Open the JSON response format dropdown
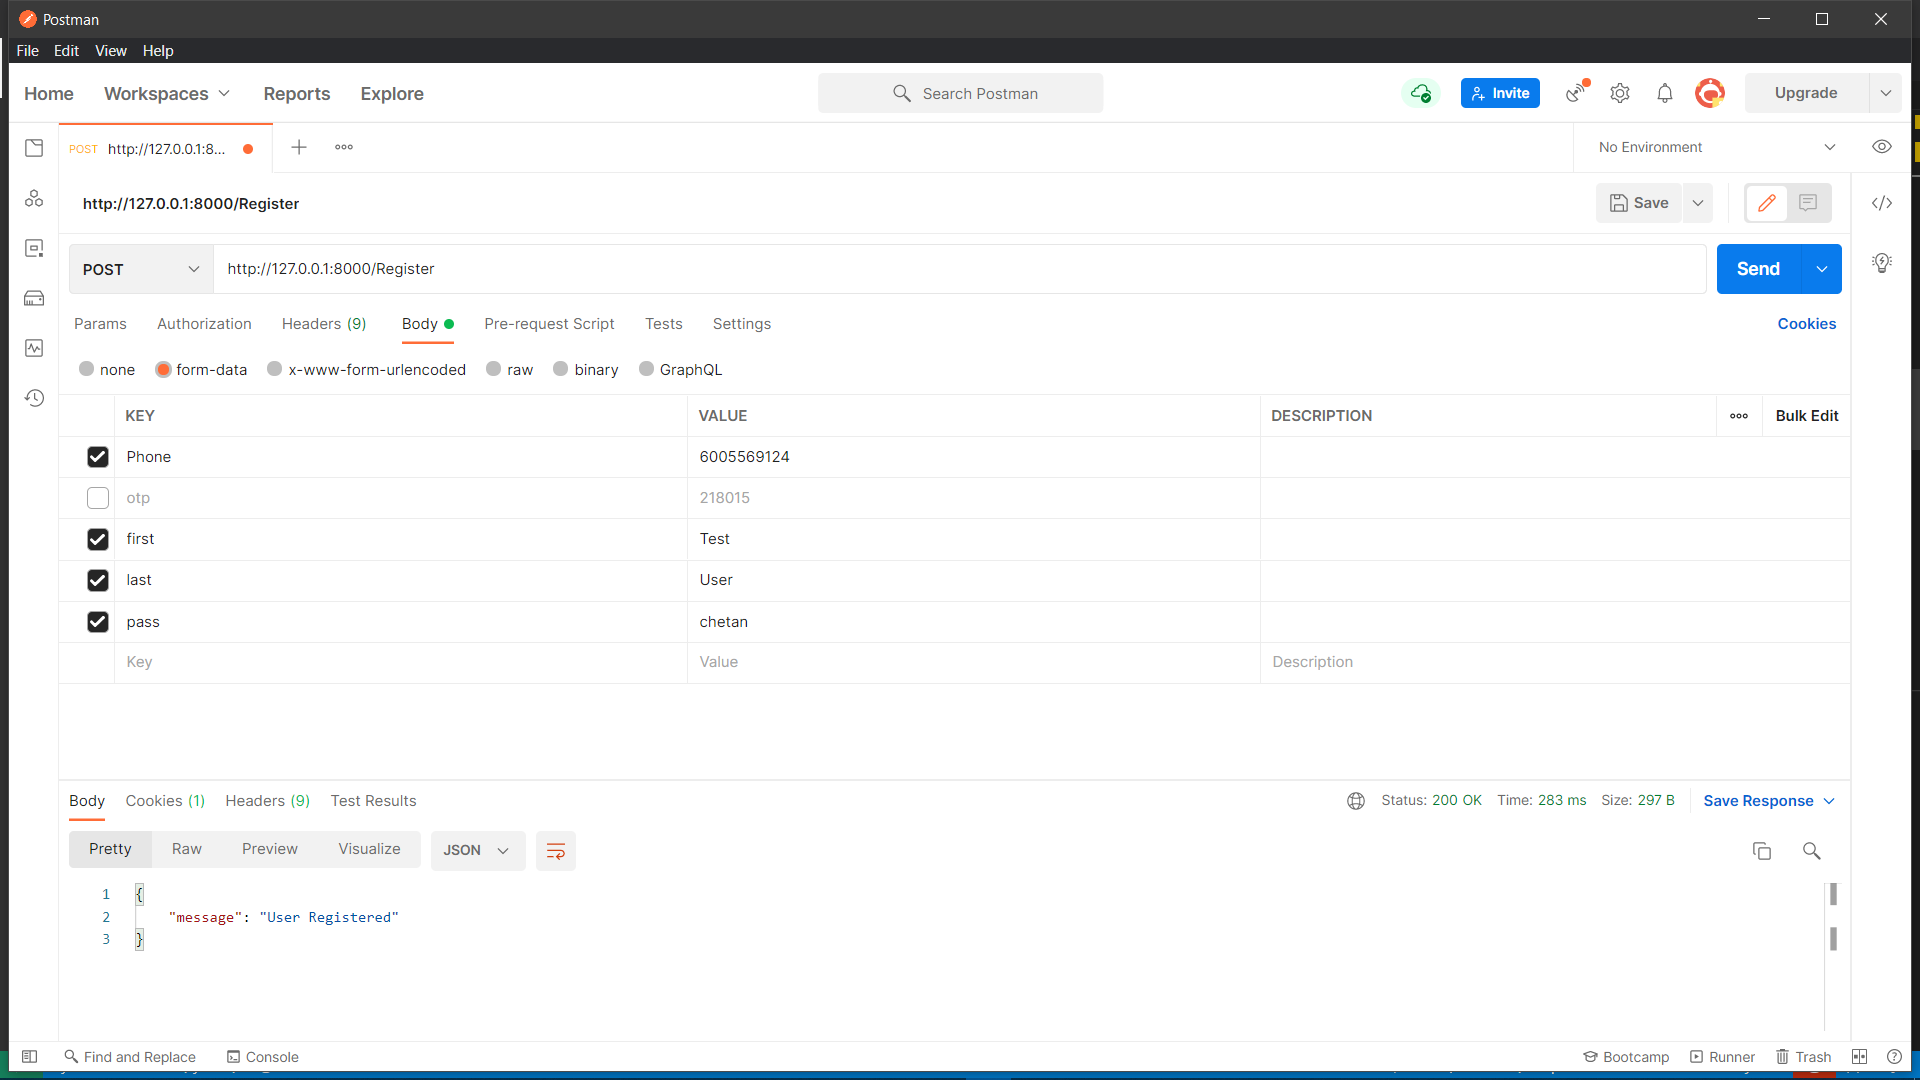 pos(477,850)
